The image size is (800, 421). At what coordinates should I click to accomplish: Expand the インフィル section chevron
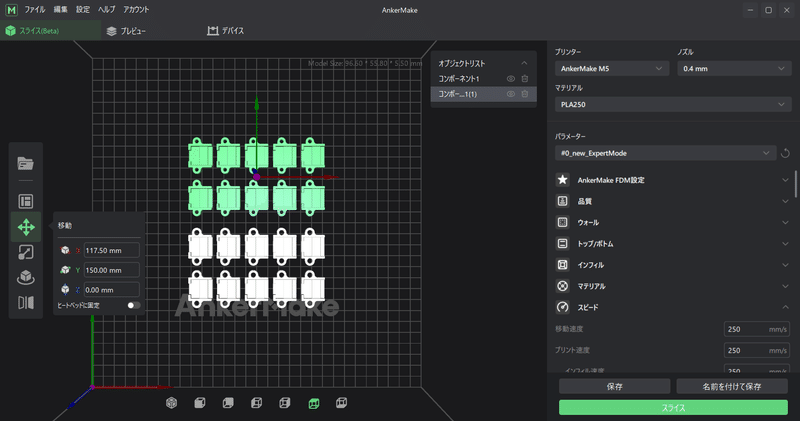coord(785,265)
